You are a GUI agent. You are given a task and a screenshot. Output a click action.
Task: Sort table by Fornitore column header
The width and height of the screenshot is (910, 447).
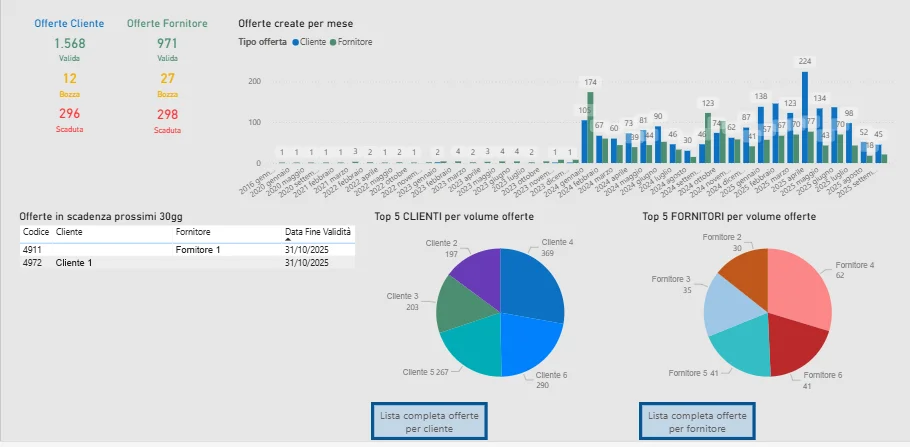(x=193, y=231)
